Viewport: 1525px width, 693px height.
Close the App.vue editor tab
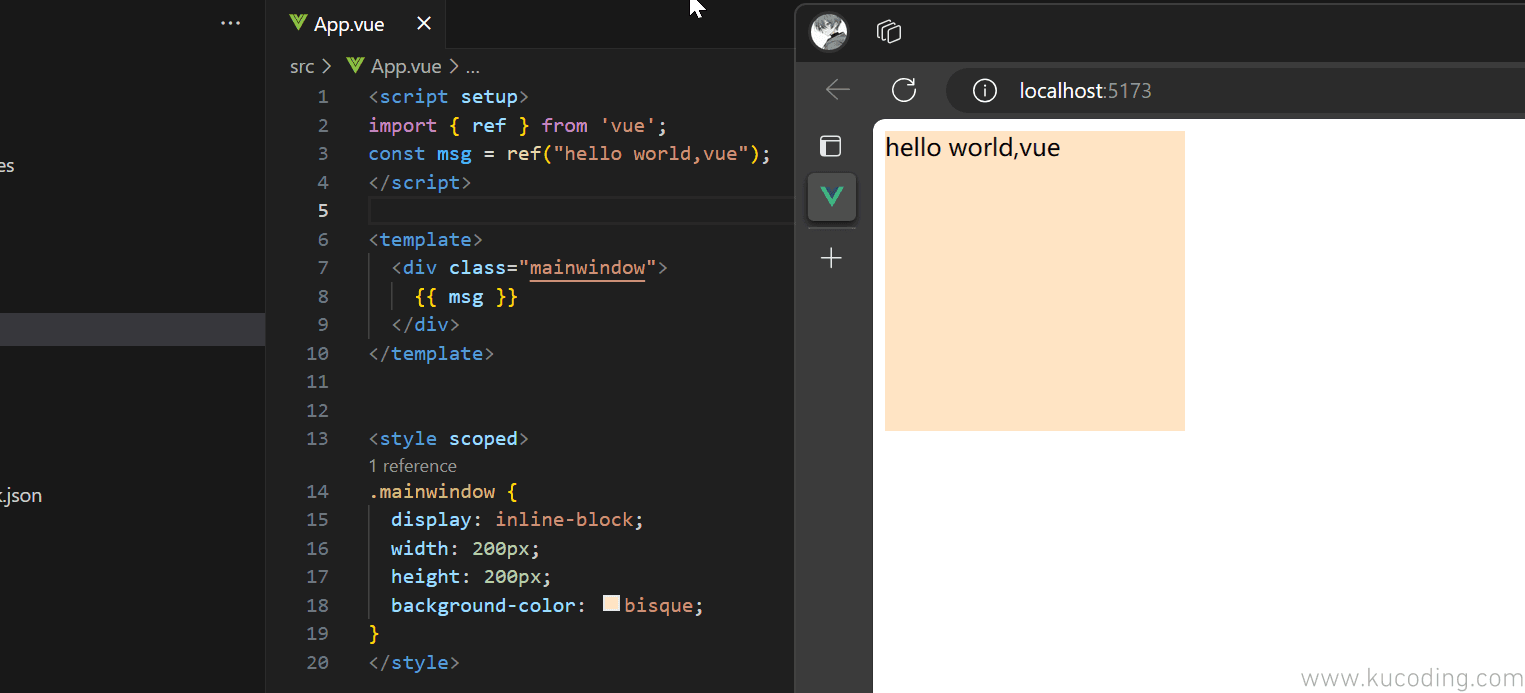424,24
